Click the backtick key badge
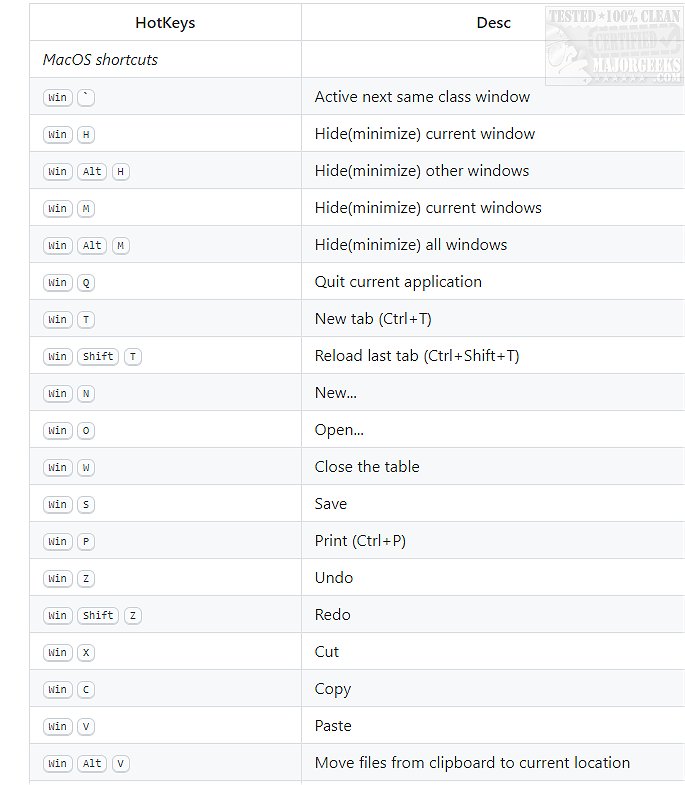The height and width of the screenshot is (785, 685). [x=86, y=98]
